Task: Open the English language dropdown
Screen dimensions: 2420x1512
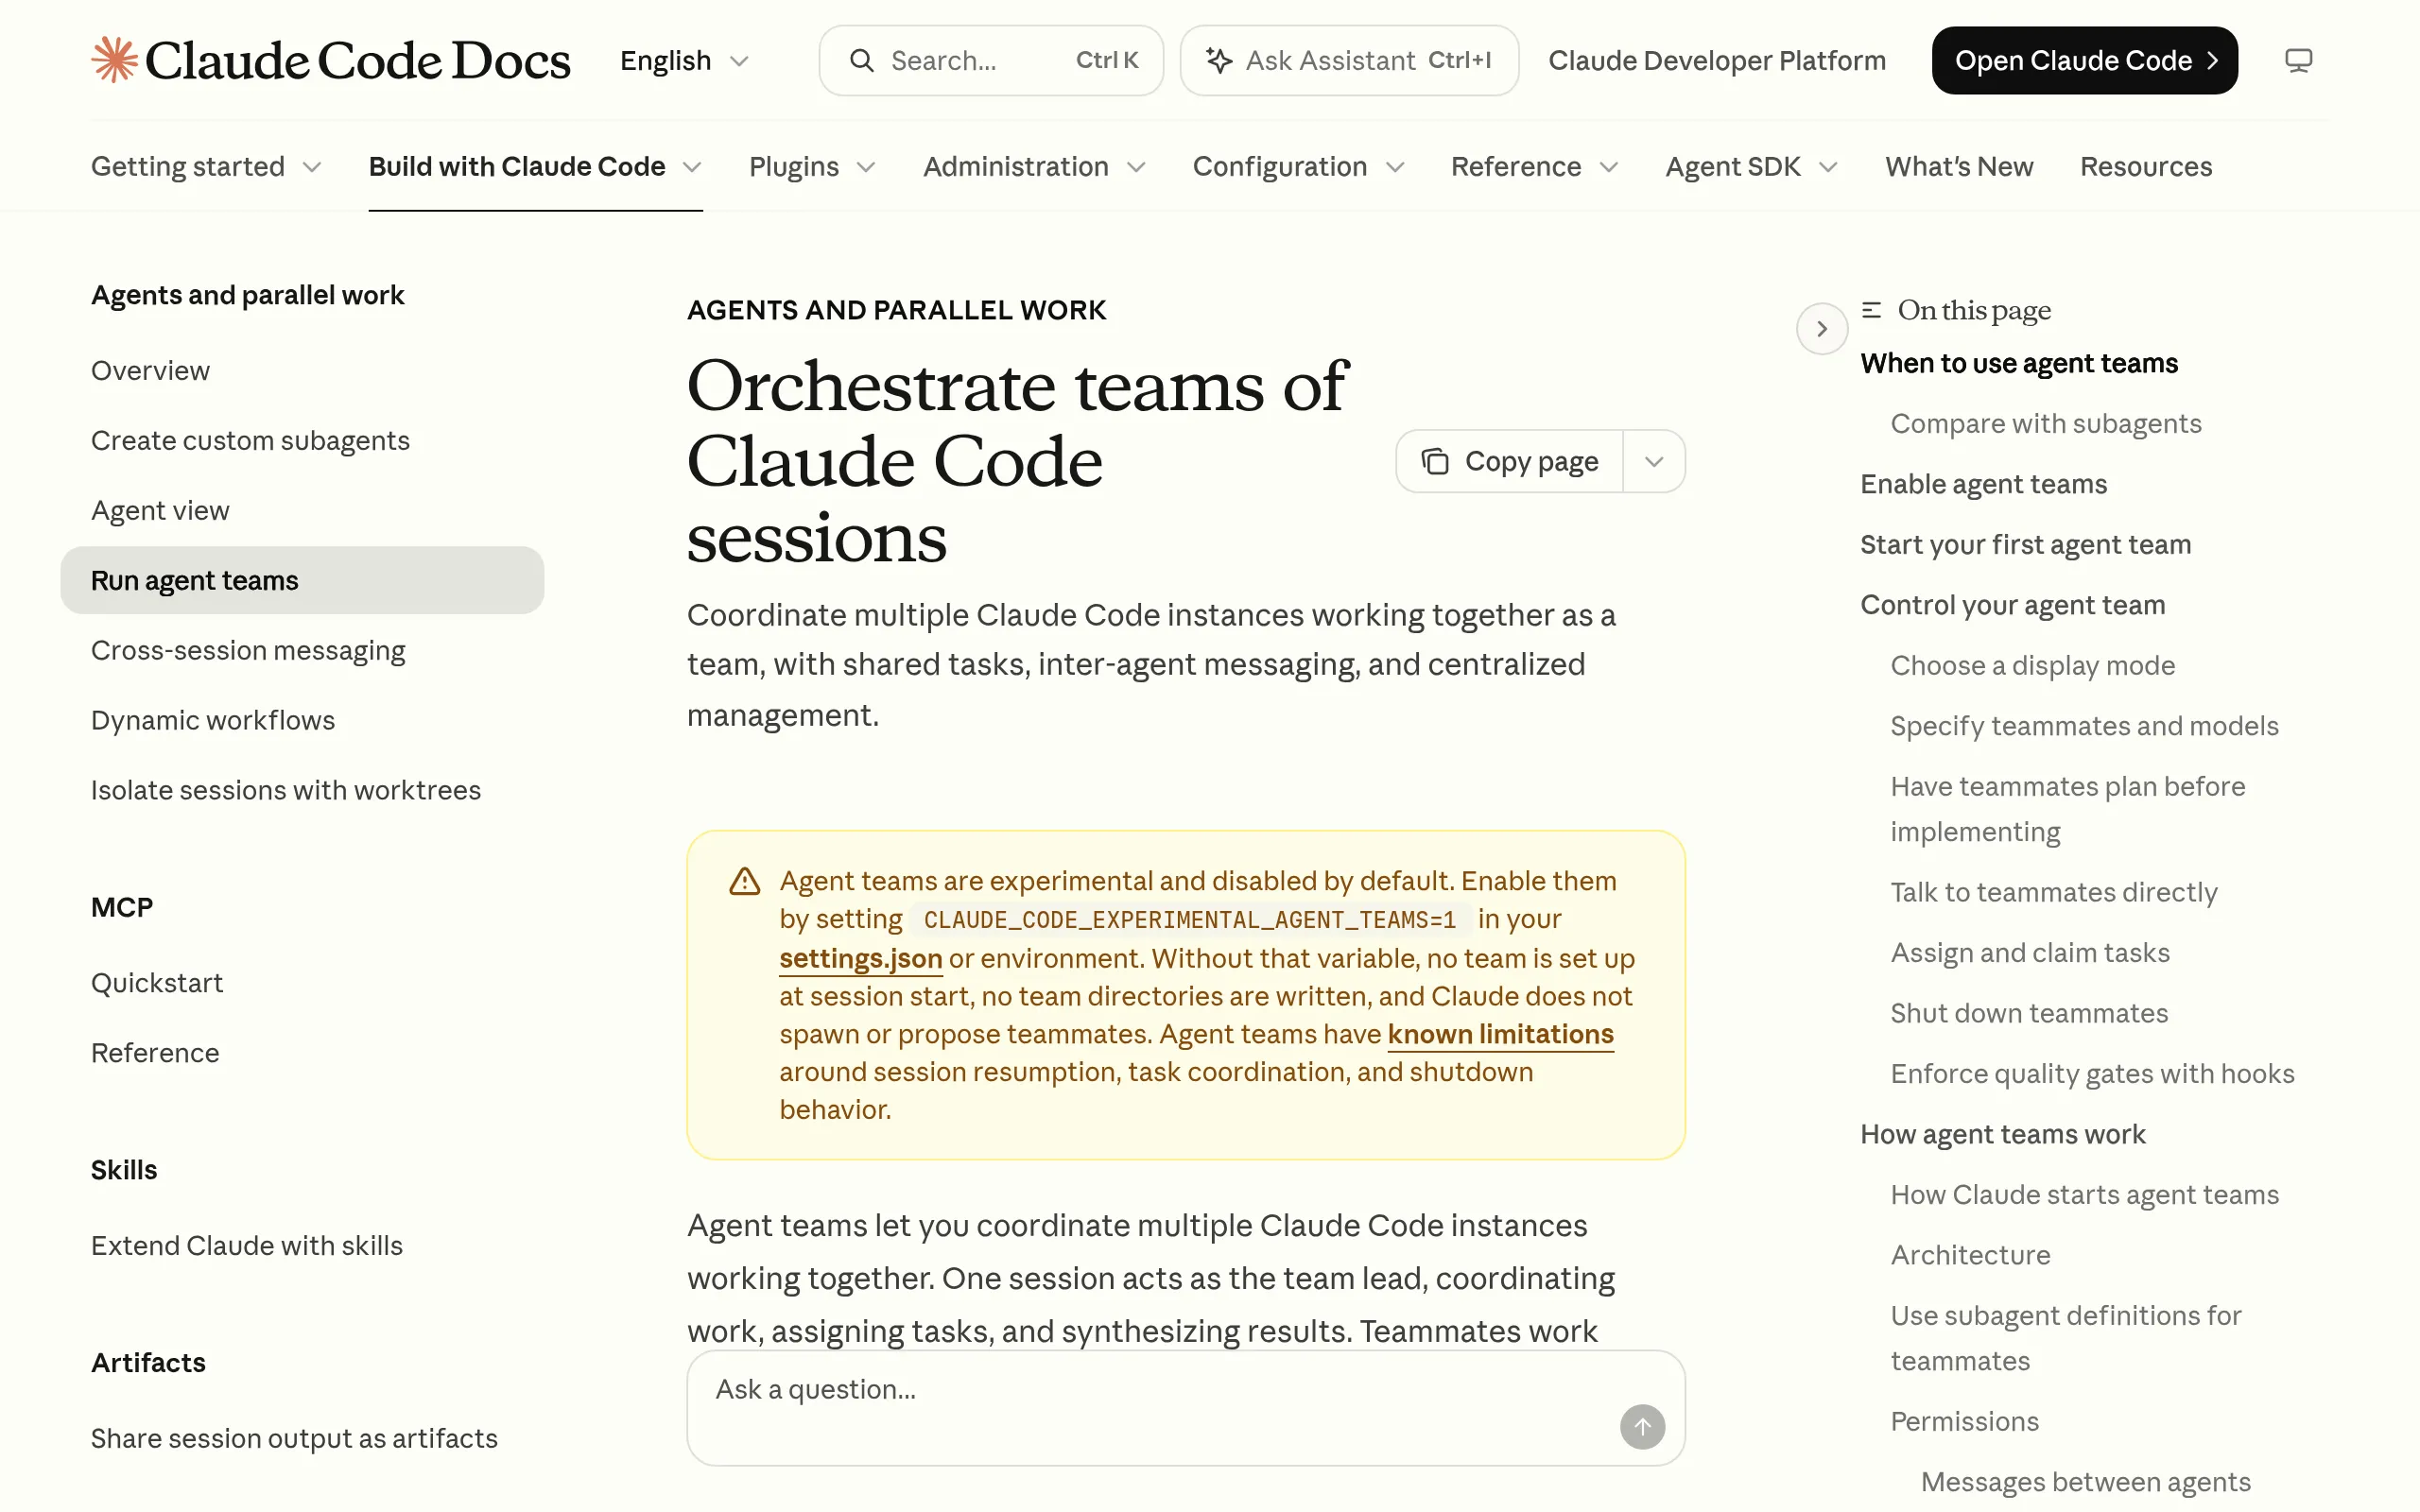Action: [684, 61]
